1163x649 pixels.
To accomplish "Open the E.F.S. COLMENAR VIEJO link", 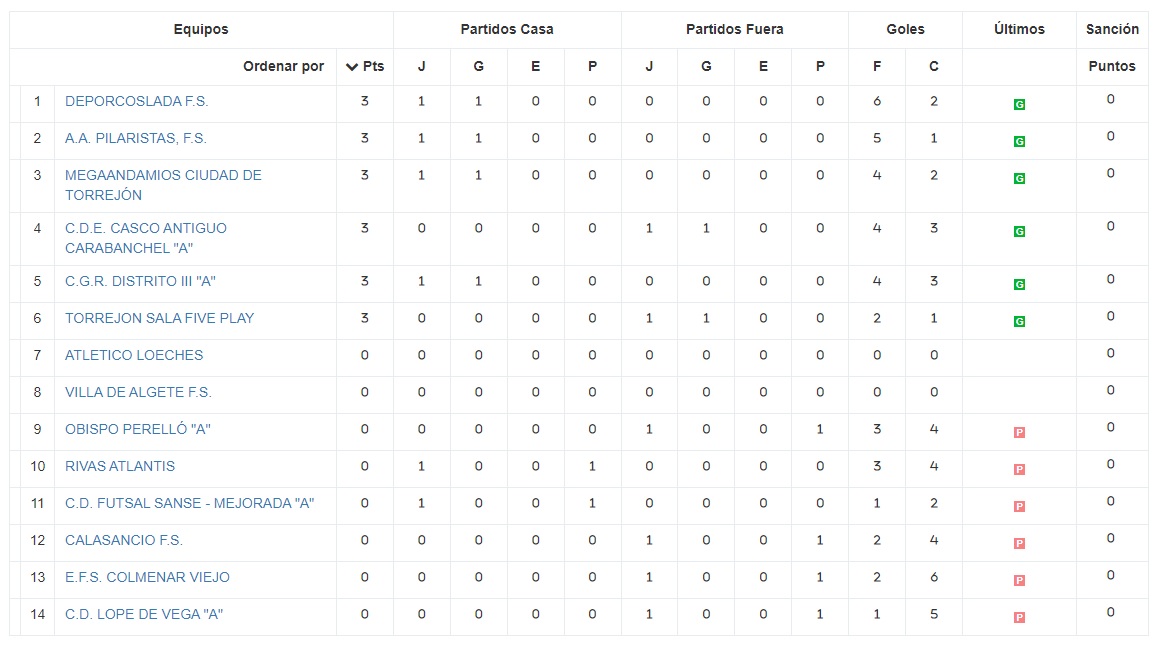I will tap(147, 577).
